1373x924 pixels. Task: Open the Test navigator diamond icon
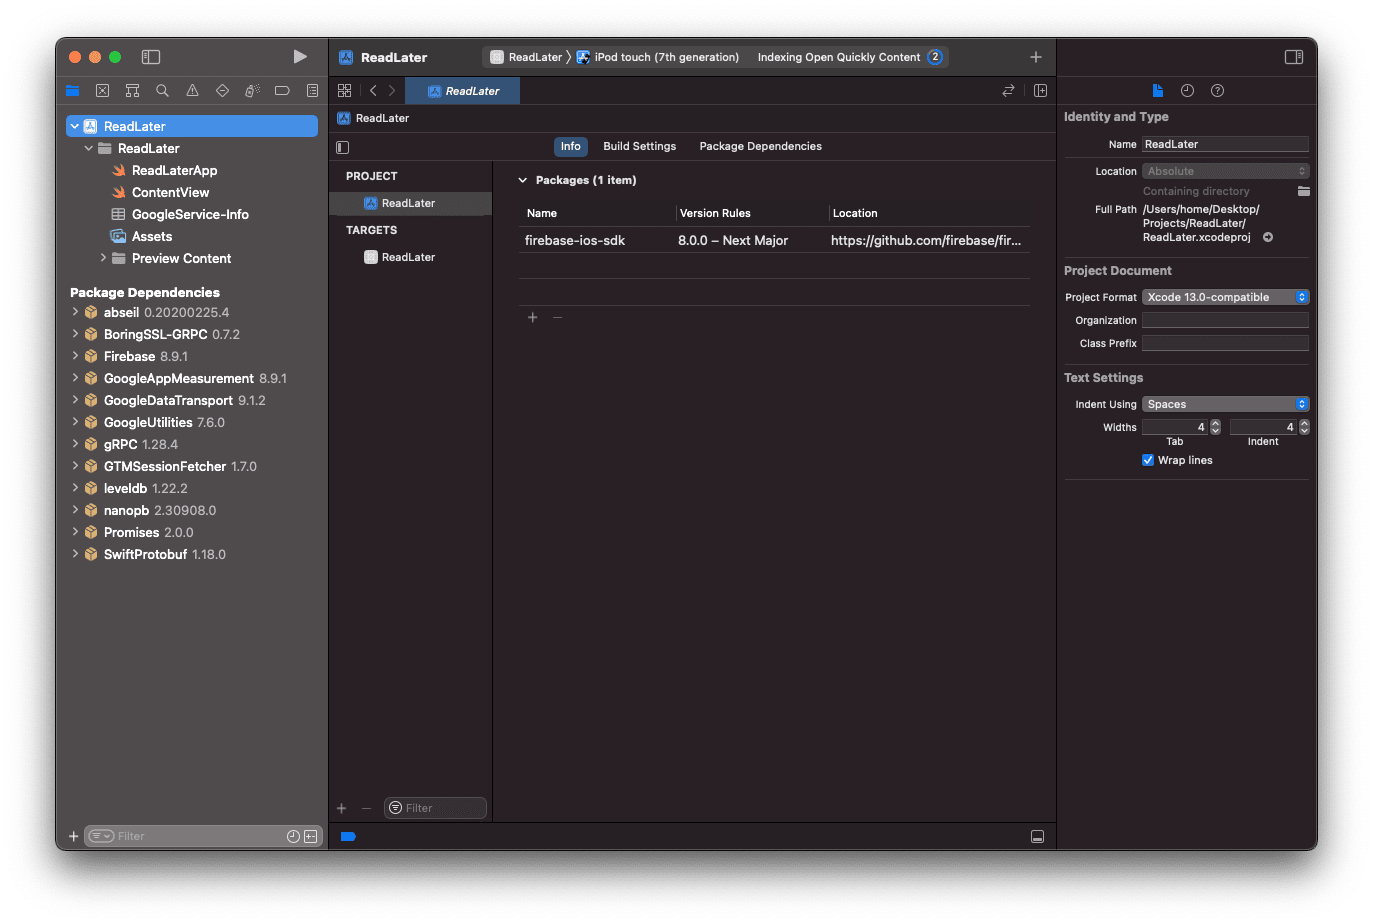[x=222, y=91]
